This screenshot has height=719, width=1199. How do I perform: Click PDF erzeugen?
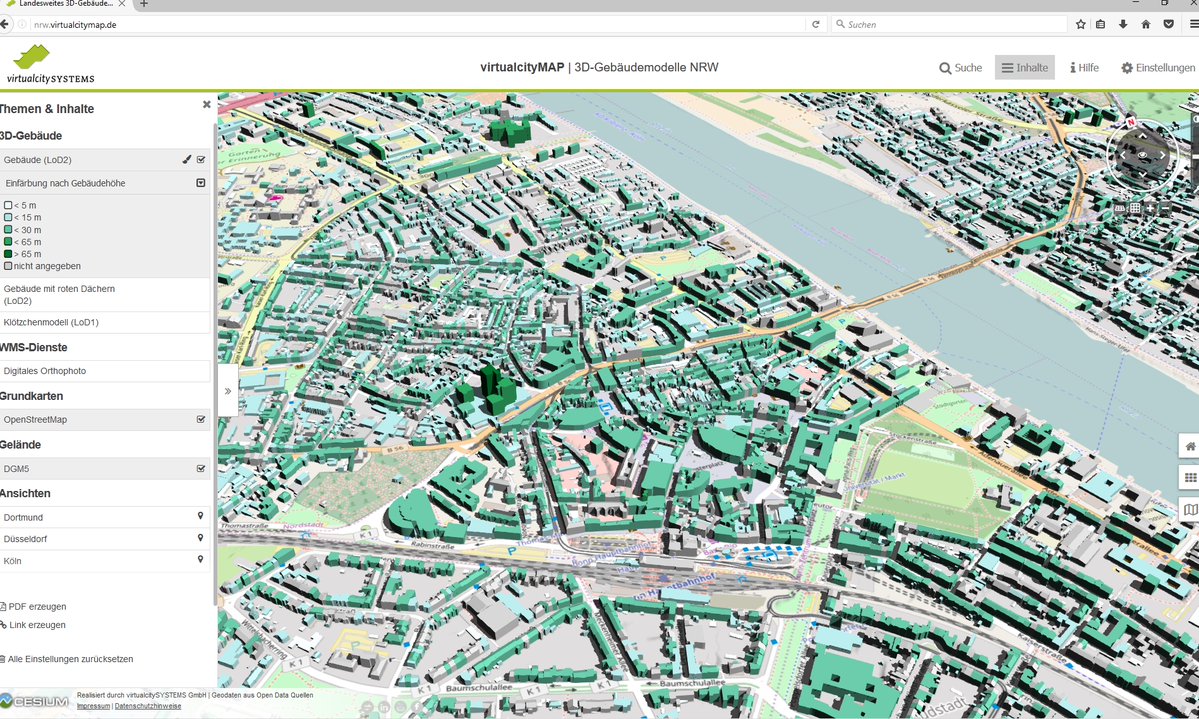(34, 607)
